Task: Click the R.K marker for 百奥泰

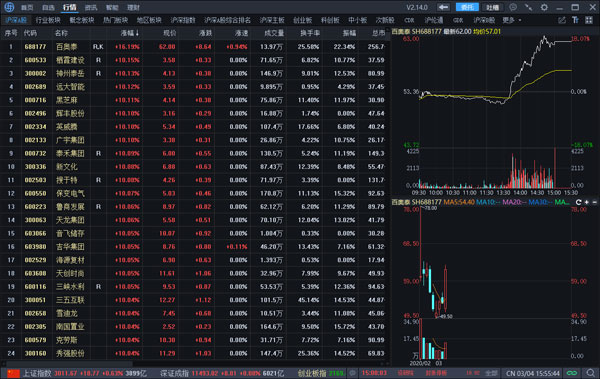Action: [98, 47]
